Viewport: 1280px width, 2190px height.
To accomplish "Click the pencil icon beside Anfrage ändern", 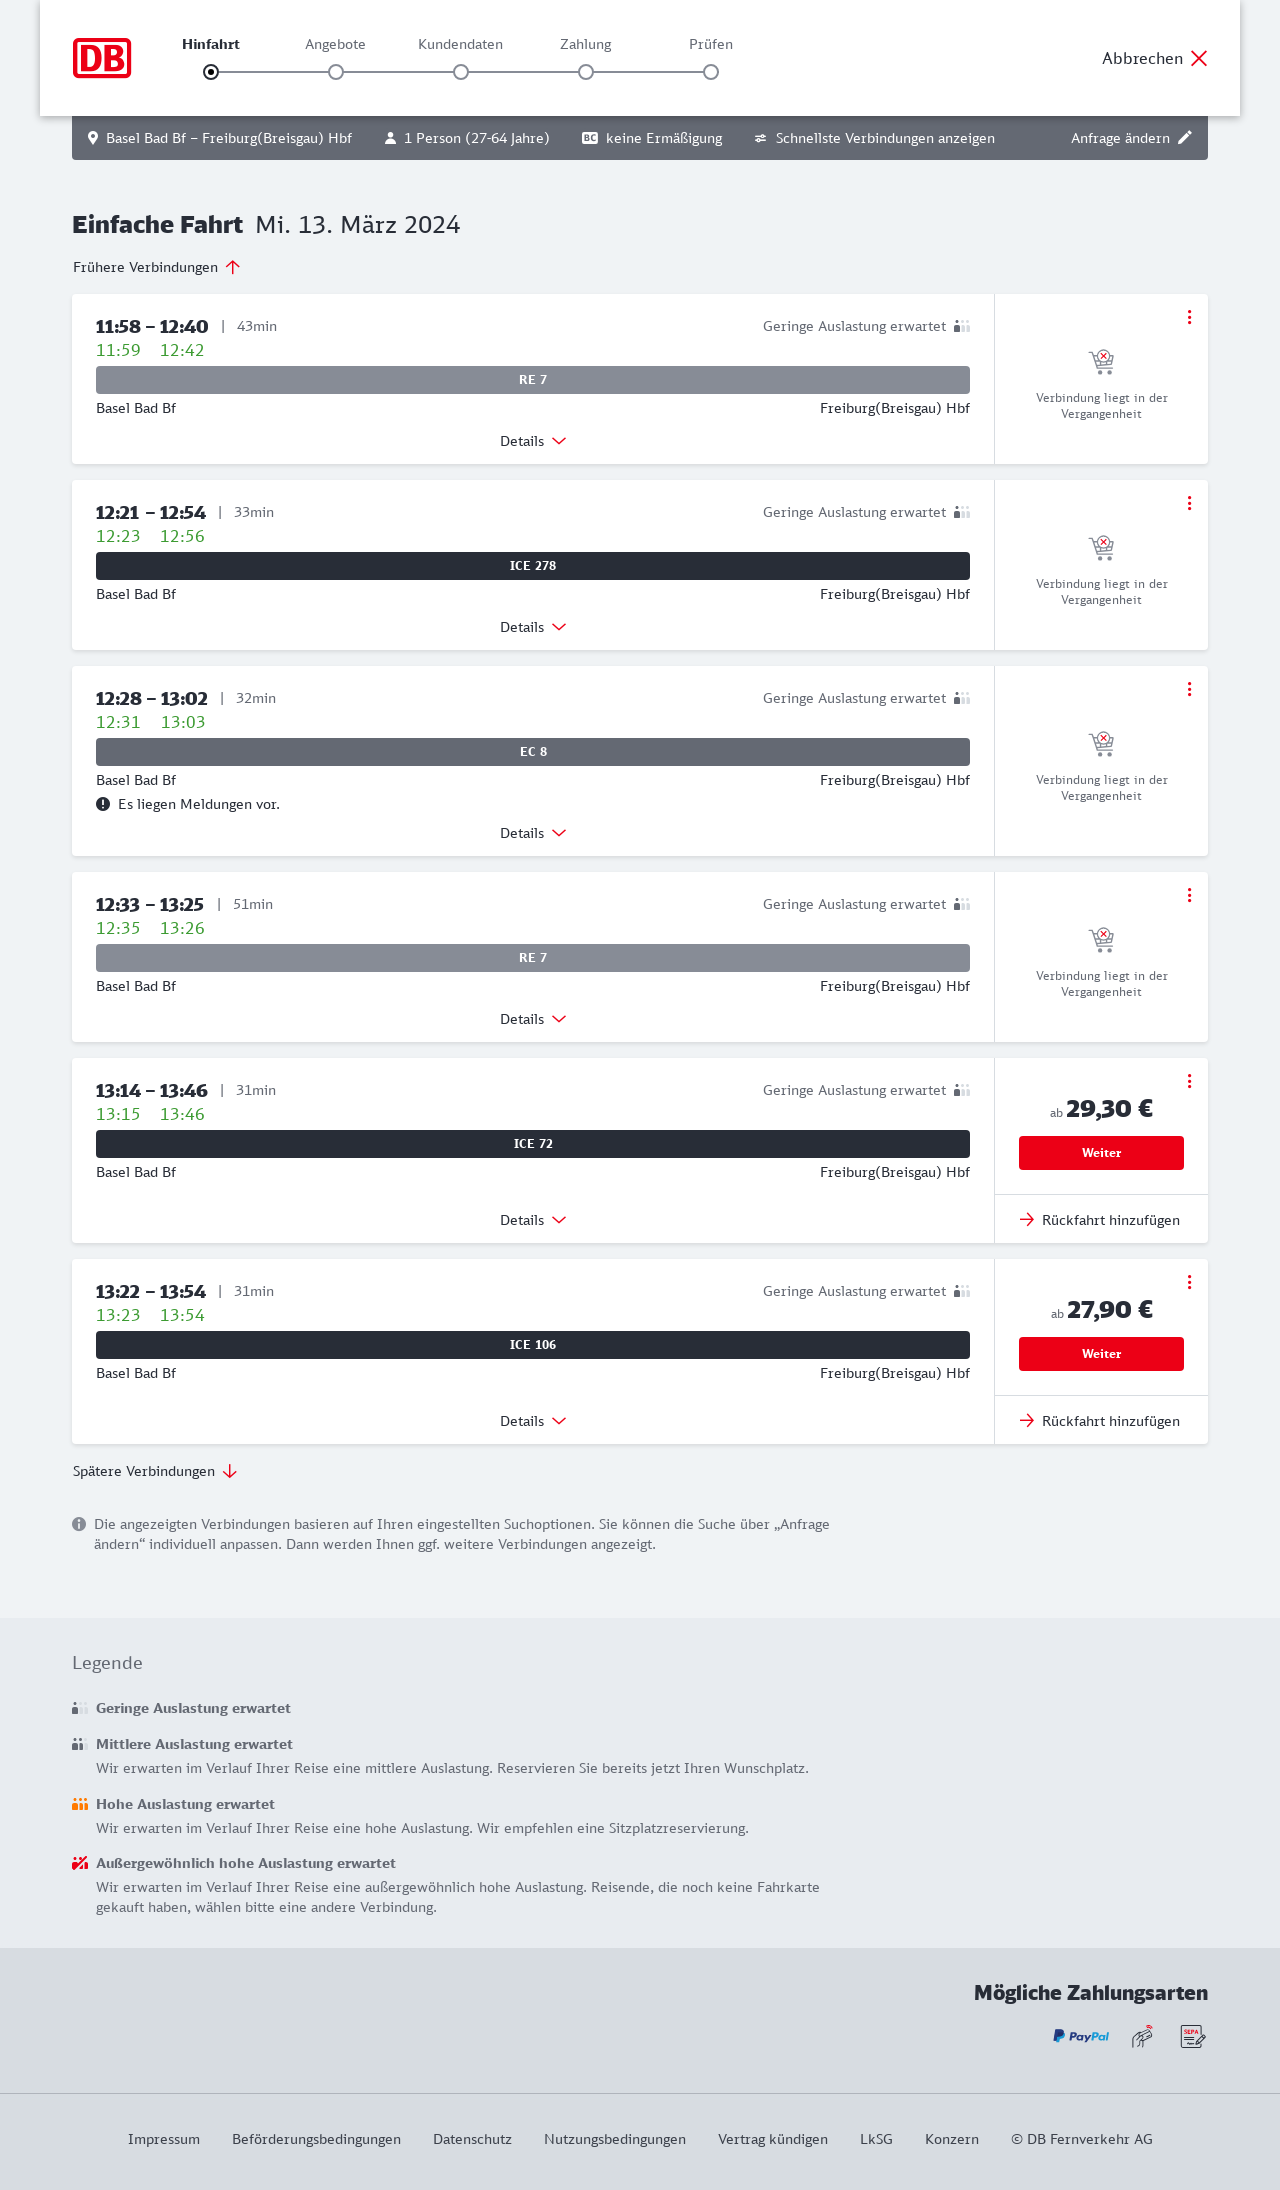I will click(1185, 138).
